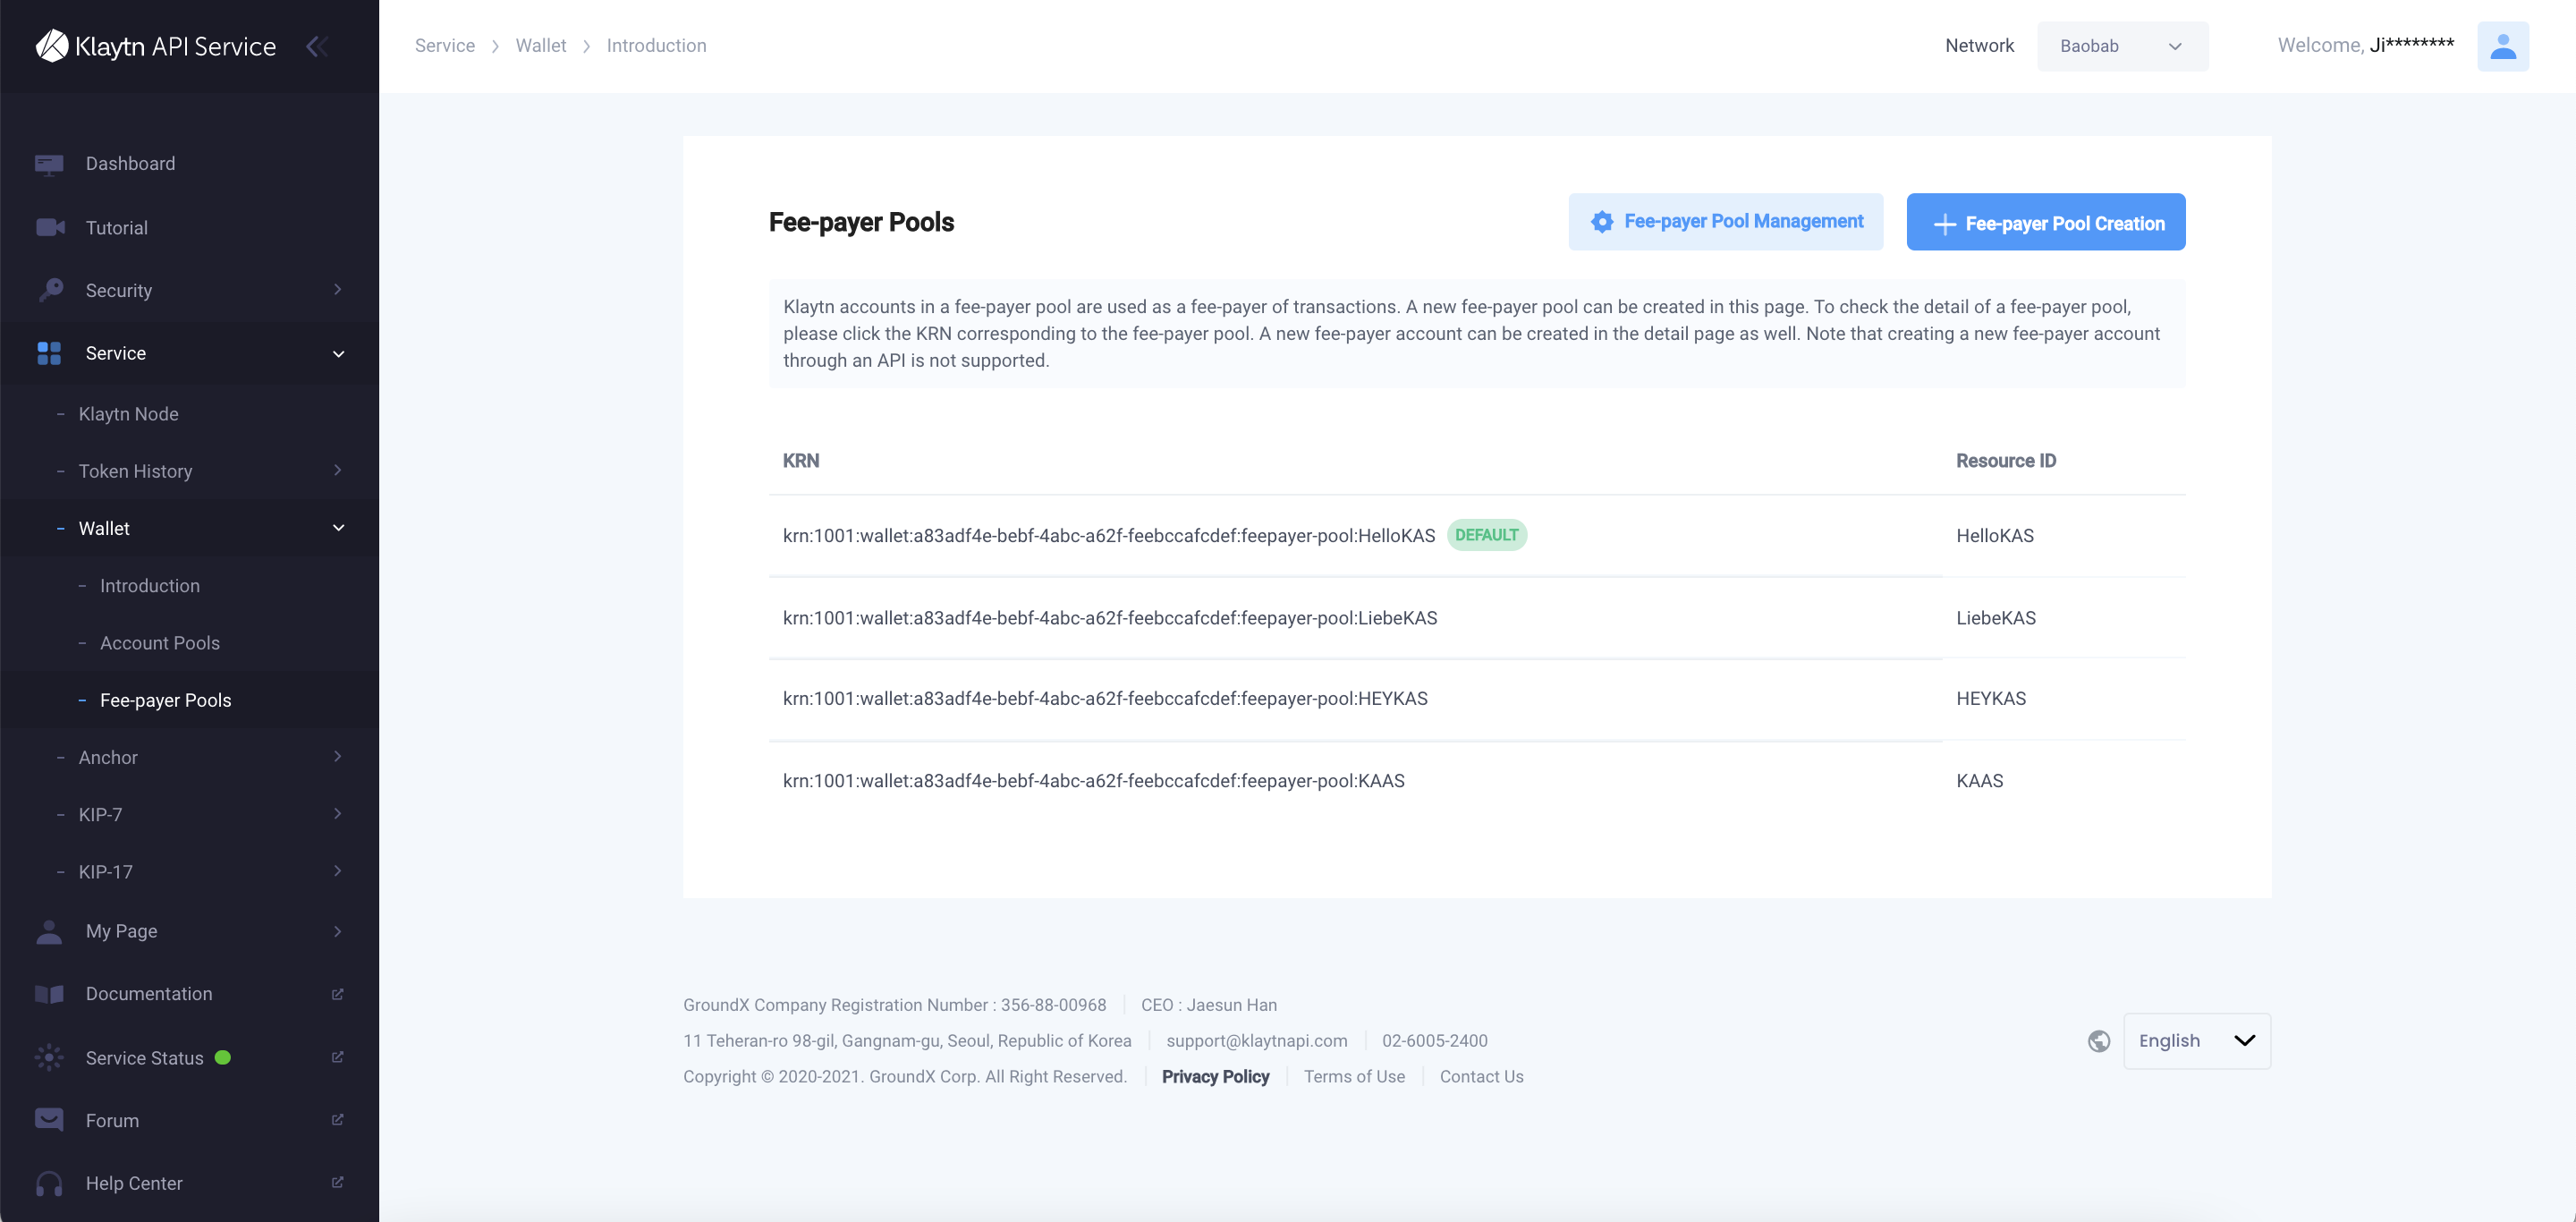Click the KRN column header
The image size is (2576, 1222).
click(x=801, y=461)
